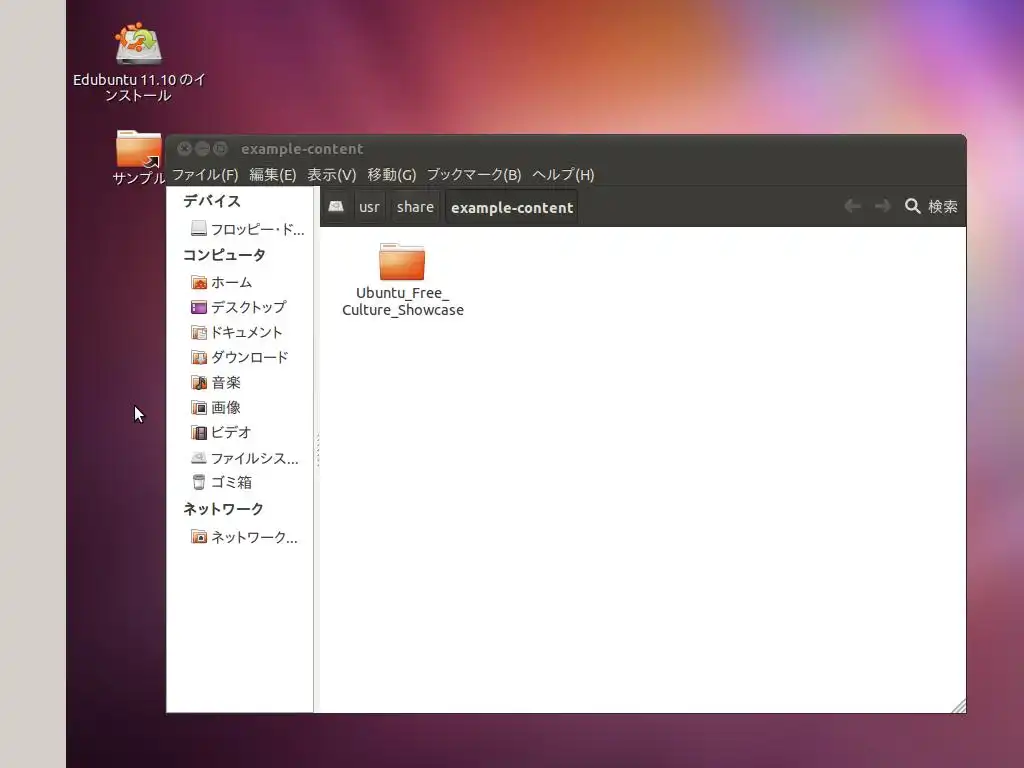Click the ダウンロード folder icon
1024x768 pixels.
(x=199, y=357)
